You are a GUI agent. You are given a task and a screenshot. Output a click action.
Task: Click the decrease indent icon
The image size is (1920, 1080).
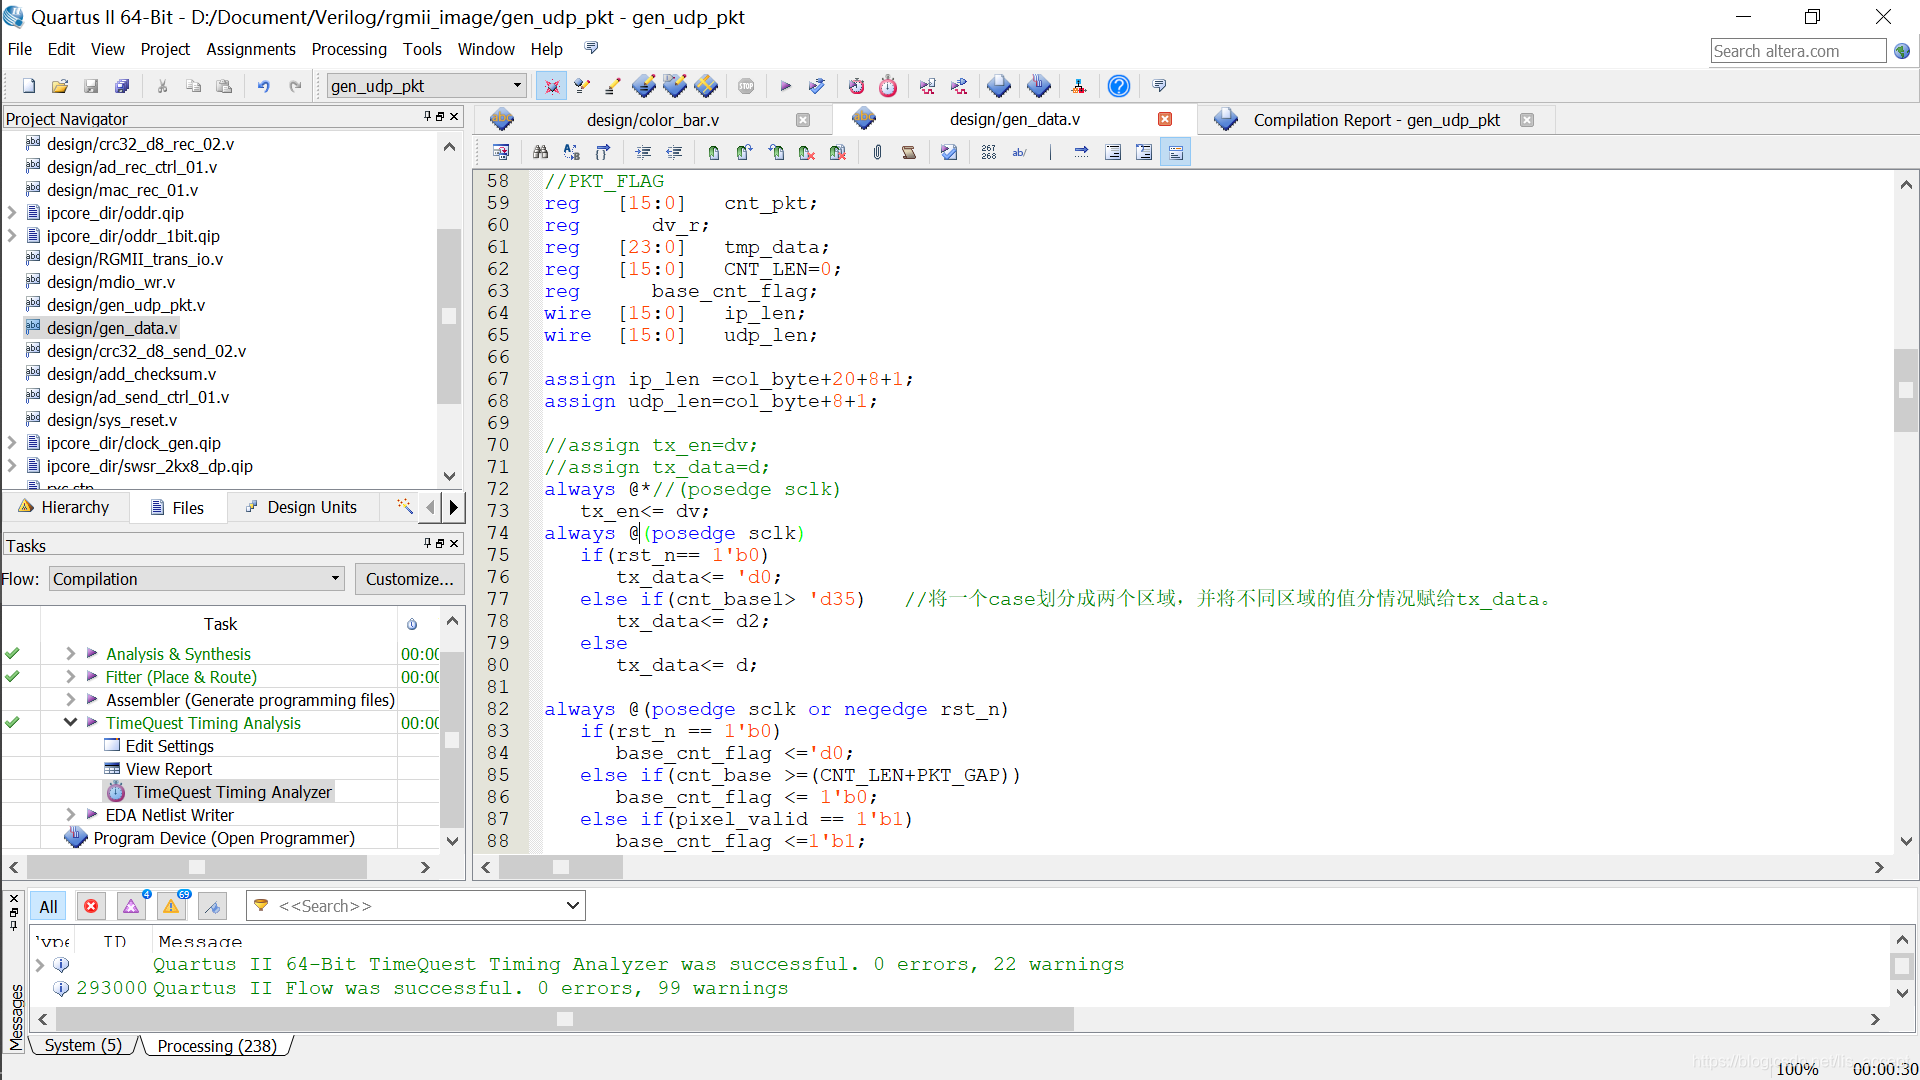pyautogui.click(x=674, y=152)
